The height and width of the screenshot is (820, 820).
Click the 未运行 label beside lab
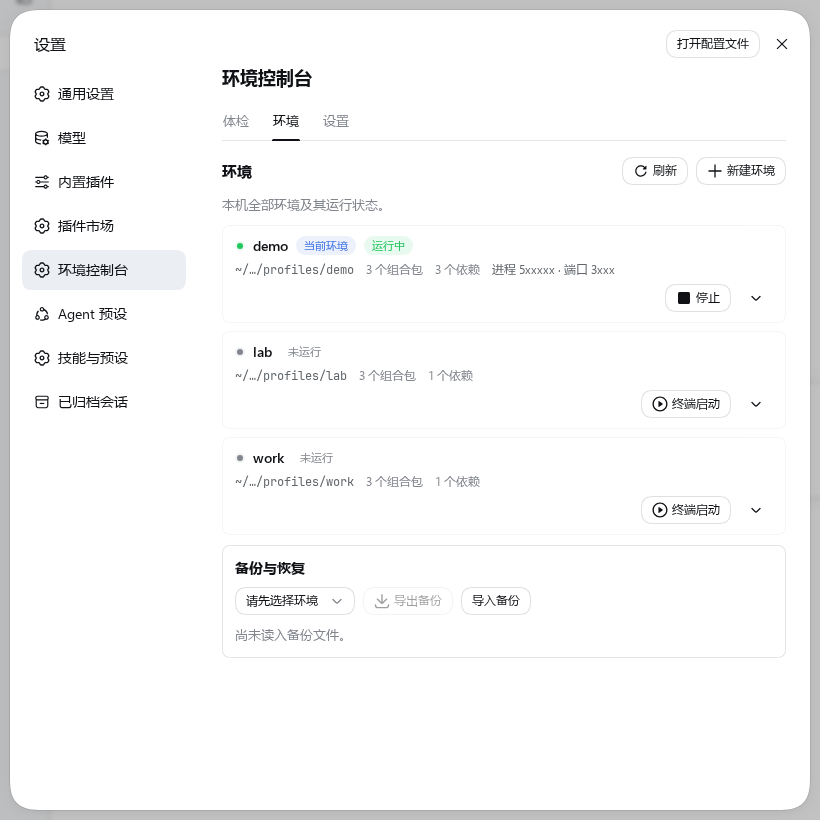[x=304, y=352]
